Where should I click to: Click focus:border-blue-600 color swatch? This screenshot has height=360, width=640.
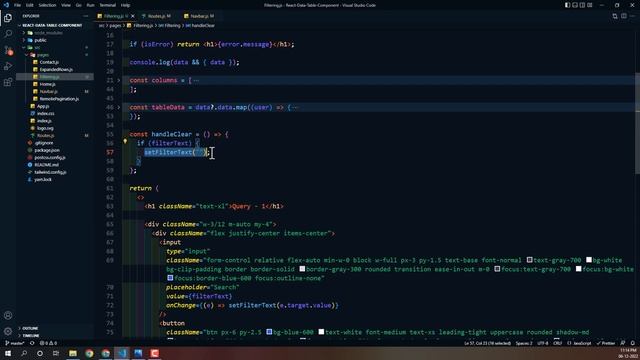tap(170, 278)
